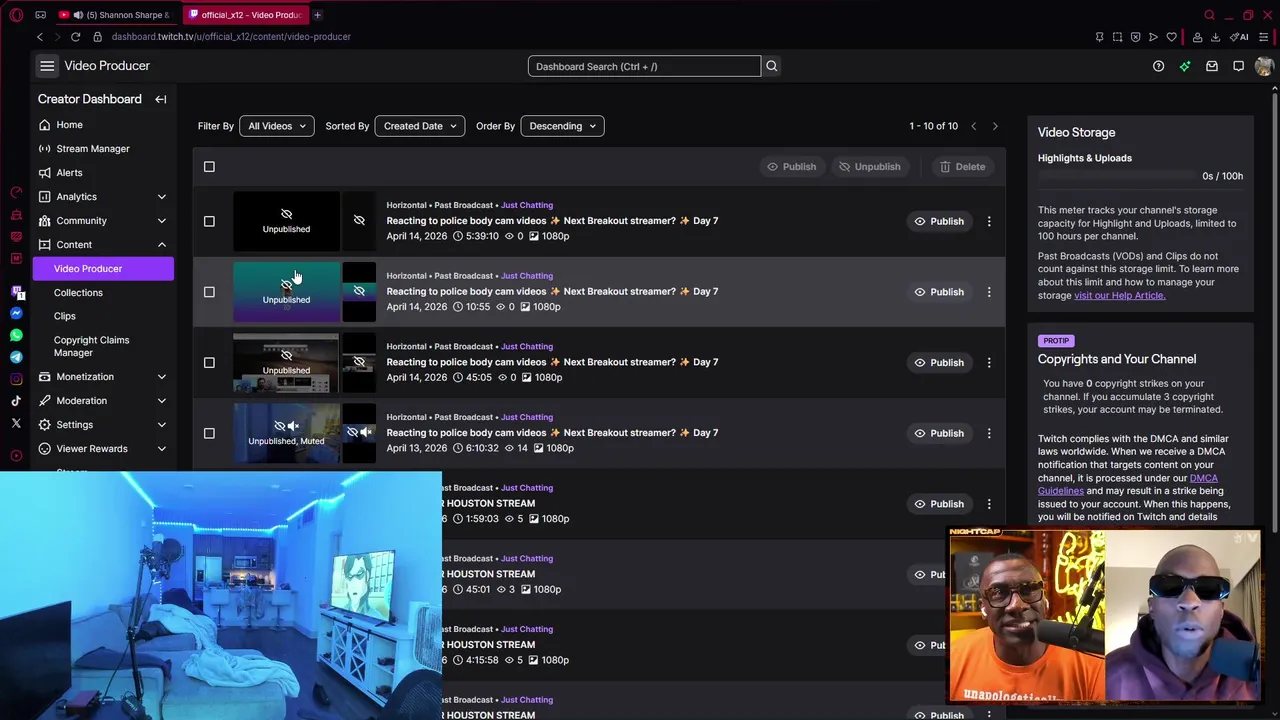This screenshot has width=1280, height=720.
Task: Go to the next page of videos
Action: 994,126
